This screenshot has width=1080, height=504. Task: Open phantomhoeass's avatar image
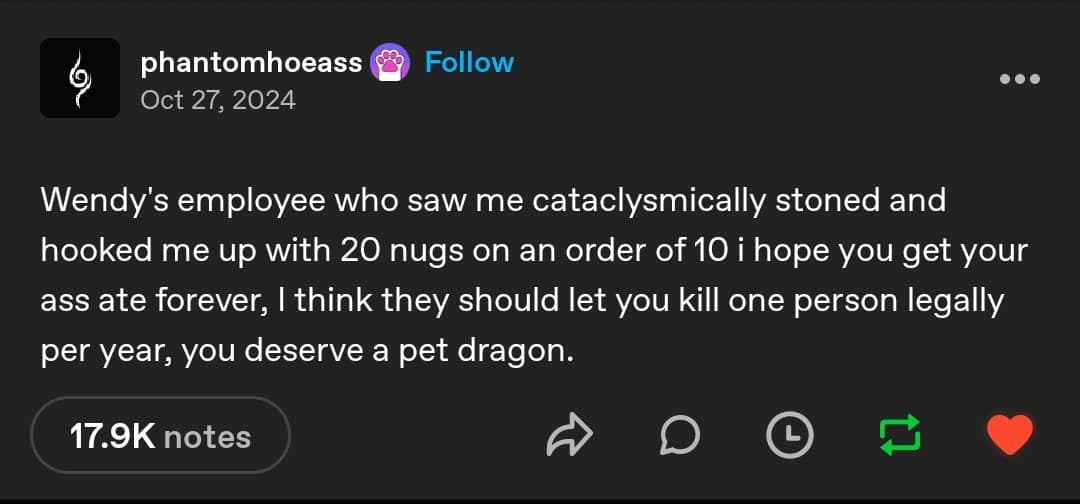click(80, 78)
